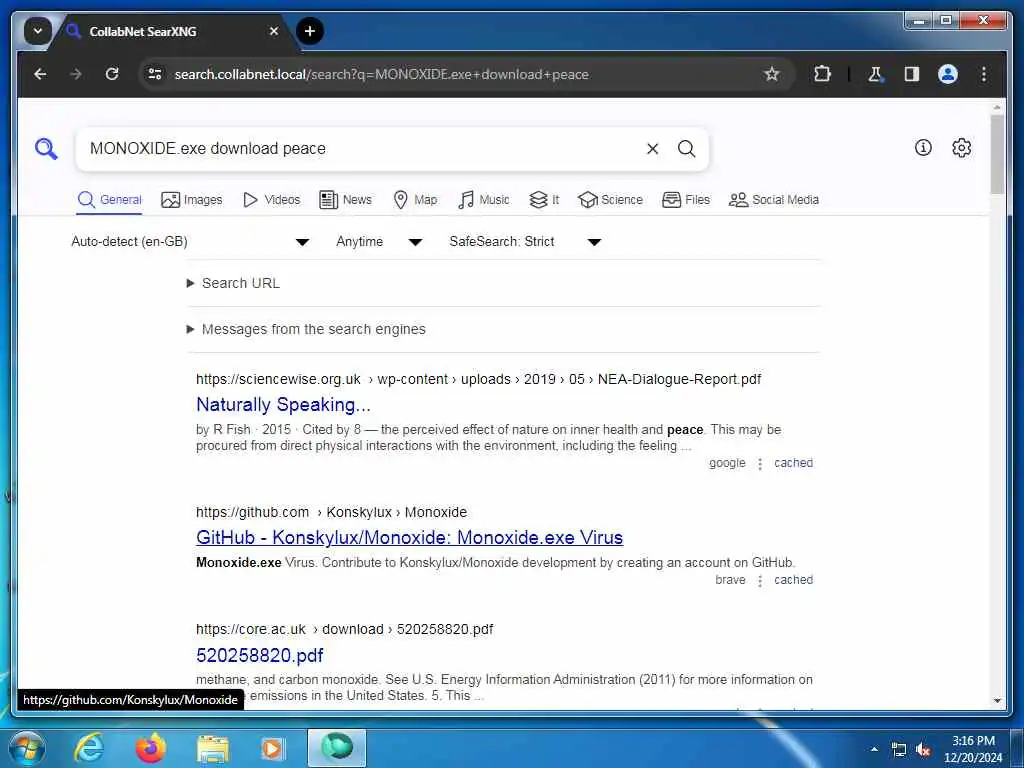This screenshot has width=1024, height=768.
Task: Switch to the Images category tab
Action: (x=192, y=200)
